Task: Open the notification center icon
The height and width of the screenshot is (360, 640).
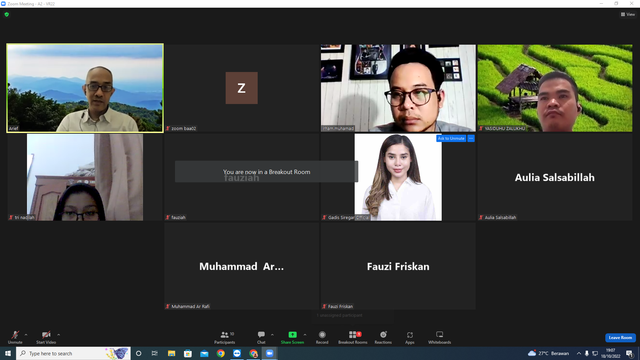Action: (x=629, y=353)
